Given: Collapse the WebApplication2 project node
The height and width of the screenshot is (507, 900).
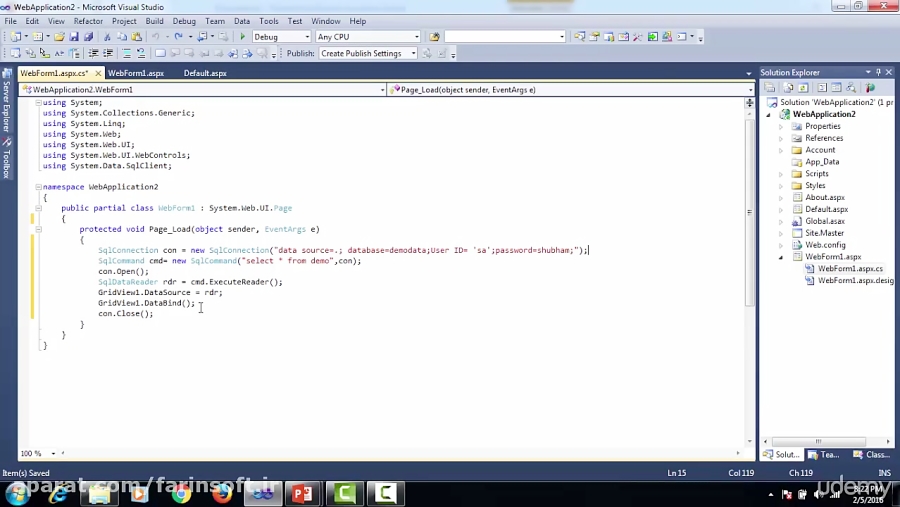Looking at the screenshot, I should click(x=769, y=115).
